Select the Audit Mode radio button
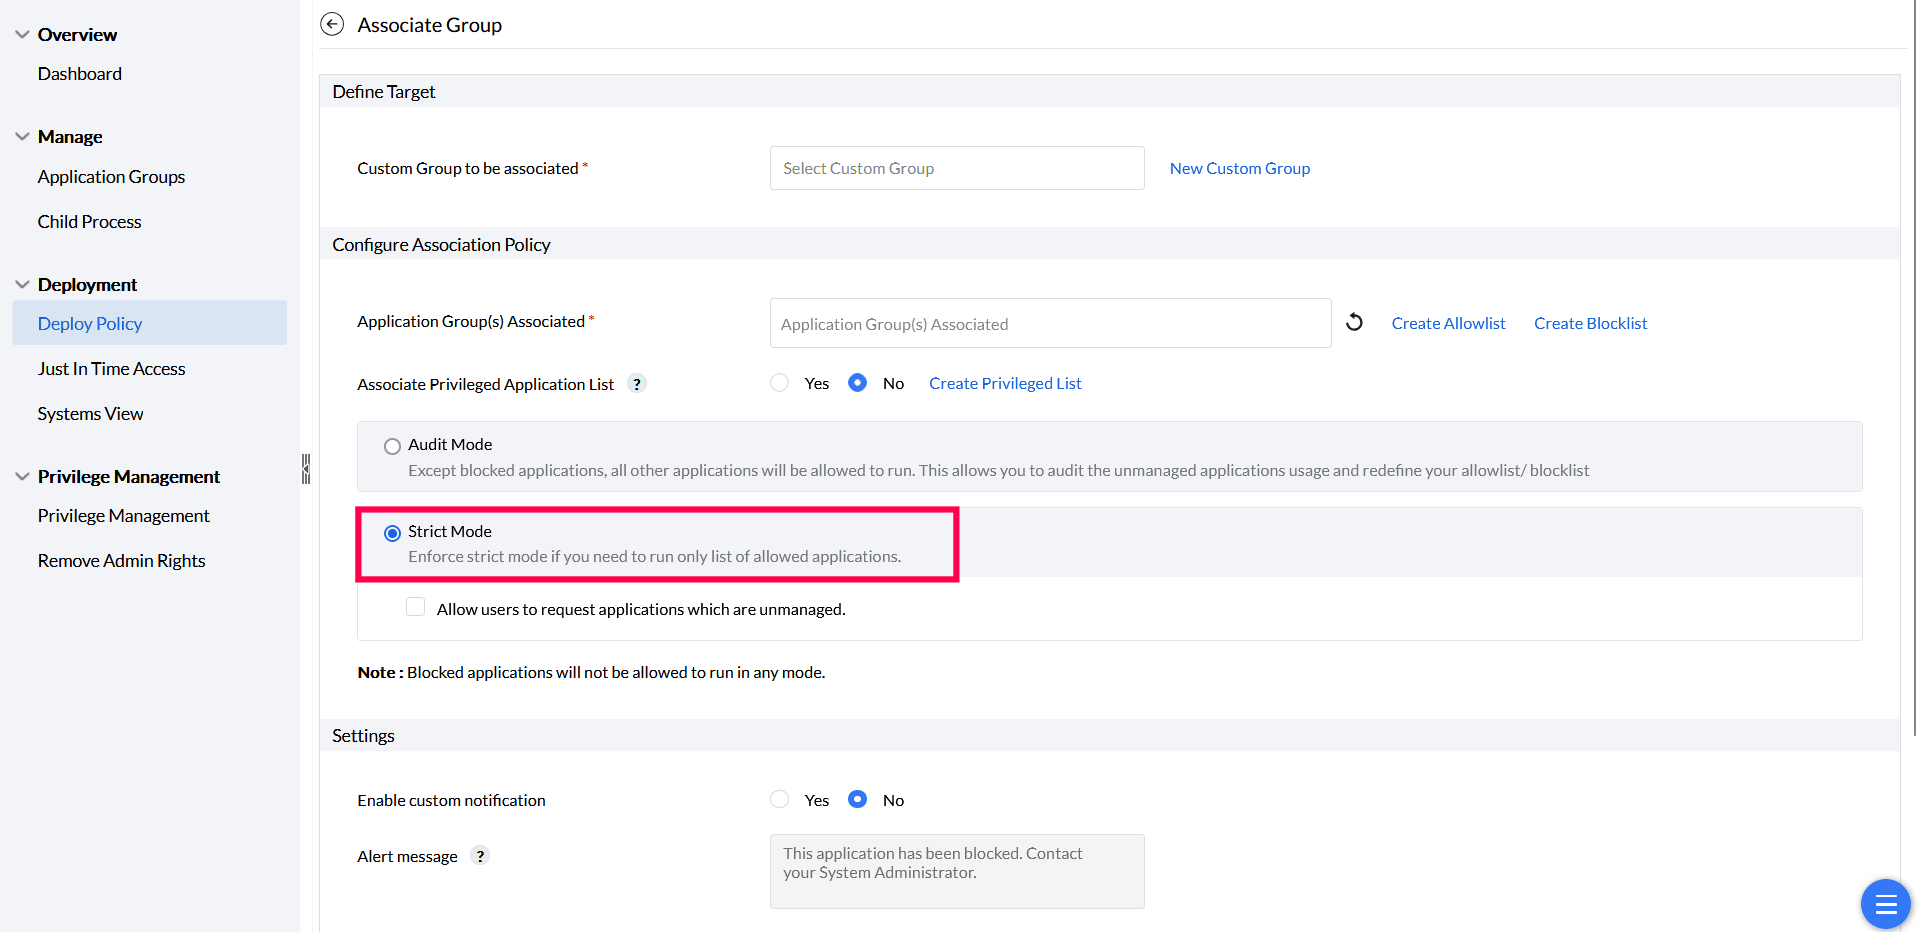Image resolution: width=1919 pixels, height=932 pixels. pyautogui.click(x=391, y=445)
